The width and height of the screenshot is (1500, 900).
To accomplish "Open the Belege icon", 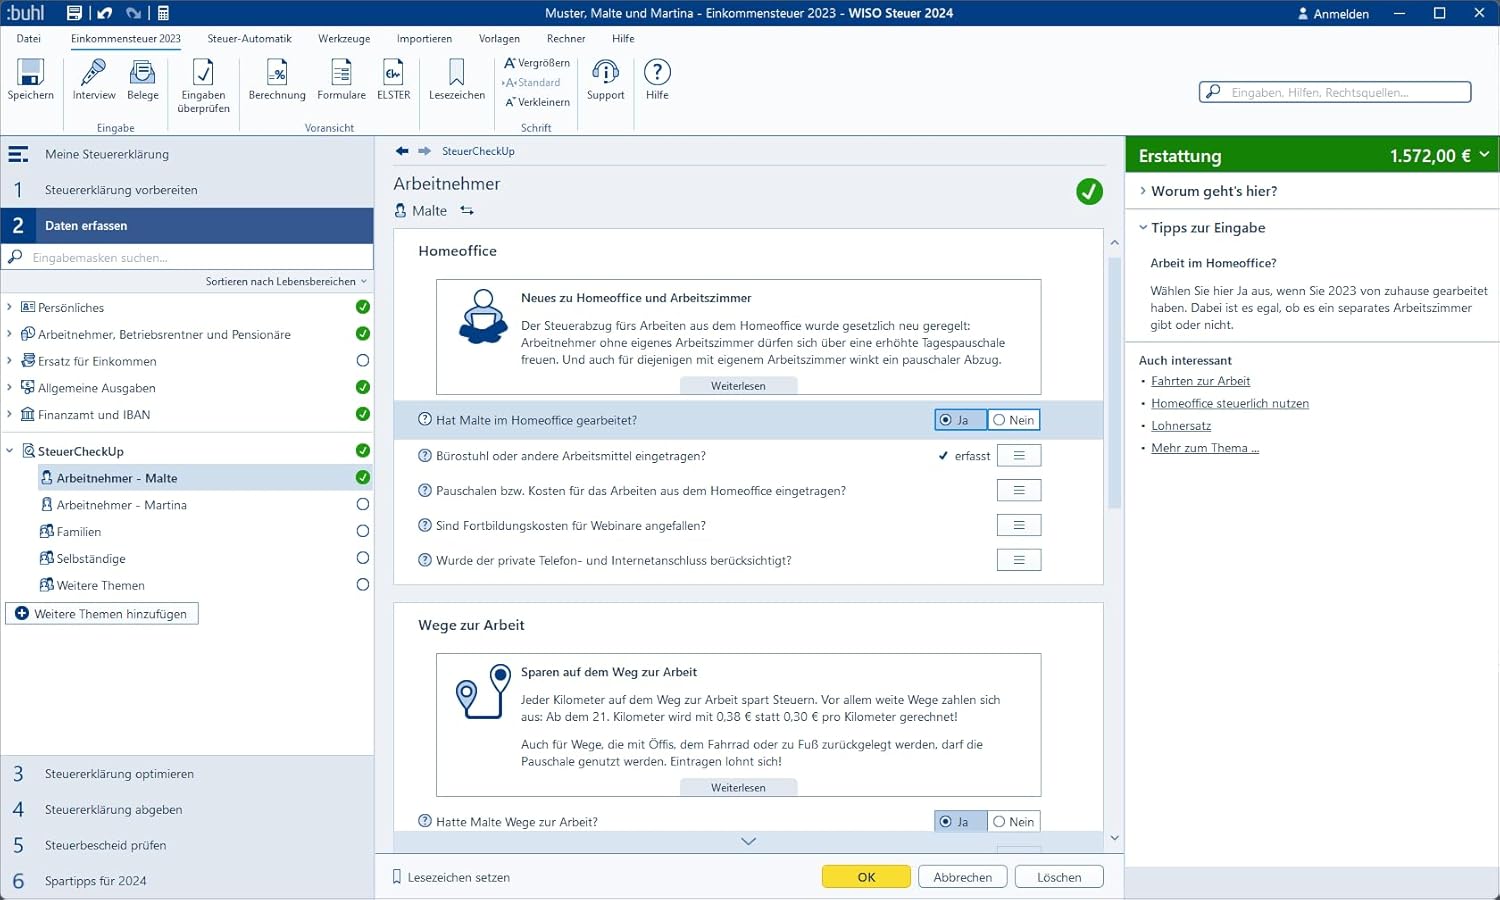I will 143,80.
